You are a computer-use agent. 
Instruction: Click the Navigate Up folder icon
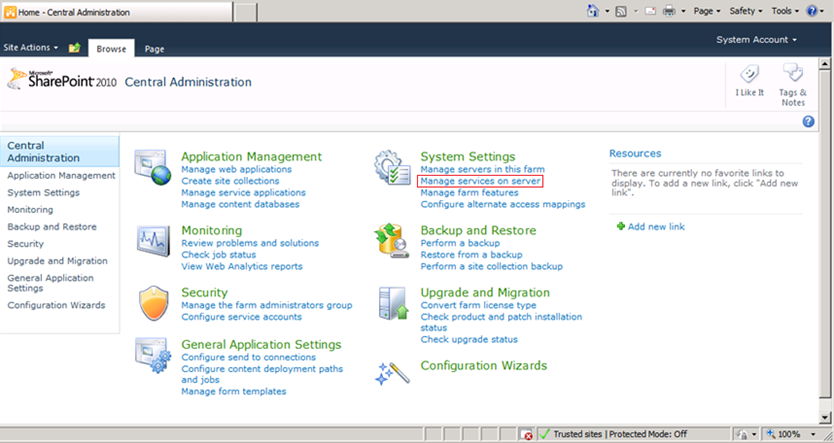click(74, 48)
